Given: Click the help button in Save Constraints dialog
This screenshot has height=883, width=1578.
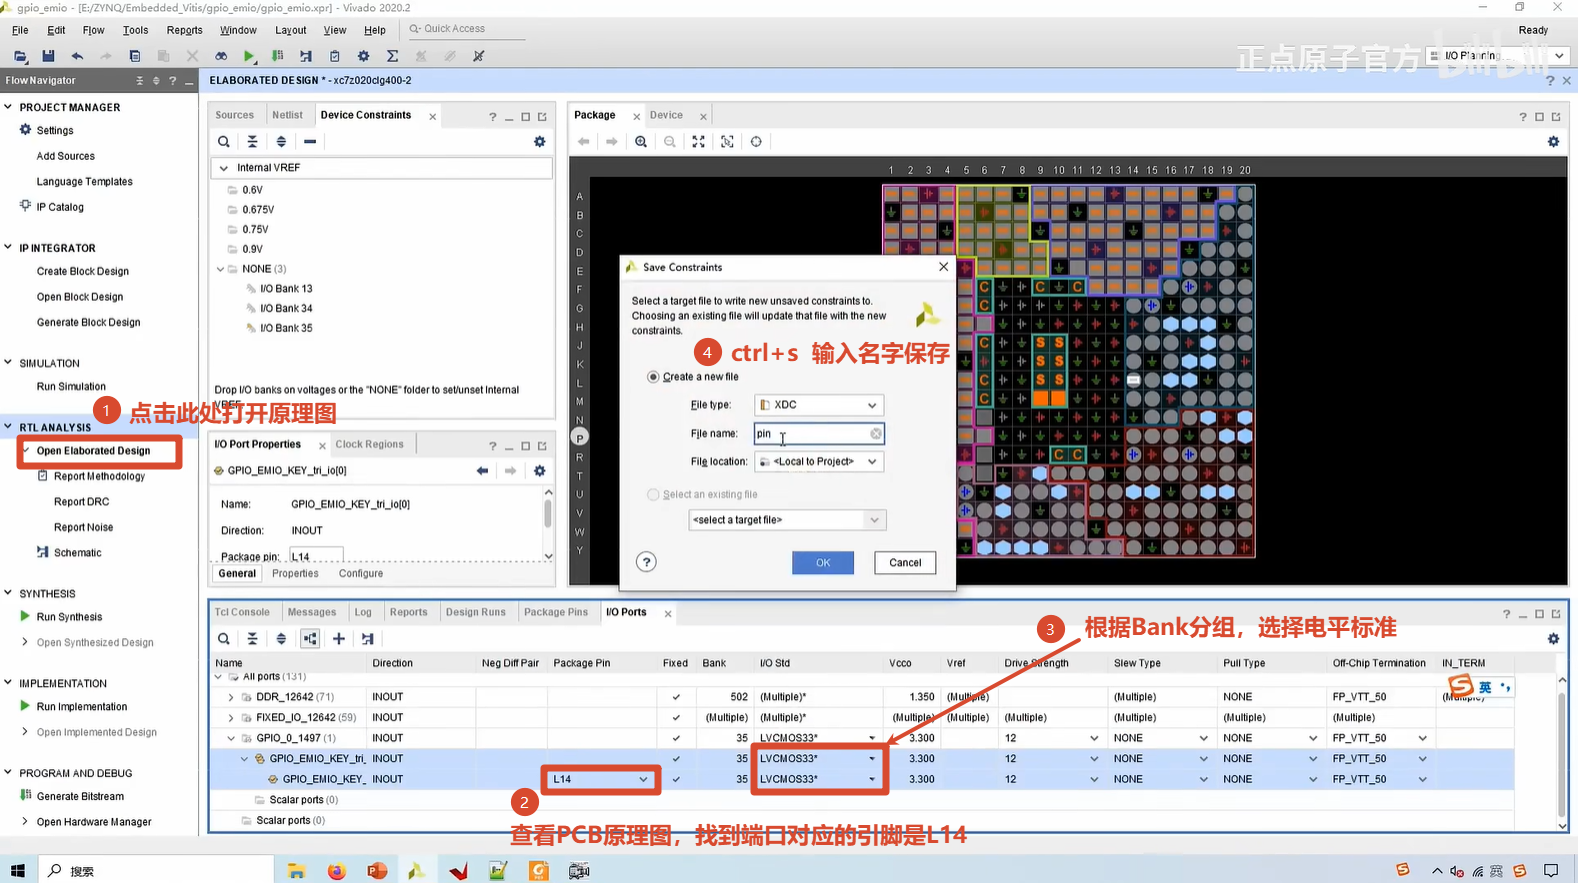Looking at the screenshot, I should click(x=646, y=562).
